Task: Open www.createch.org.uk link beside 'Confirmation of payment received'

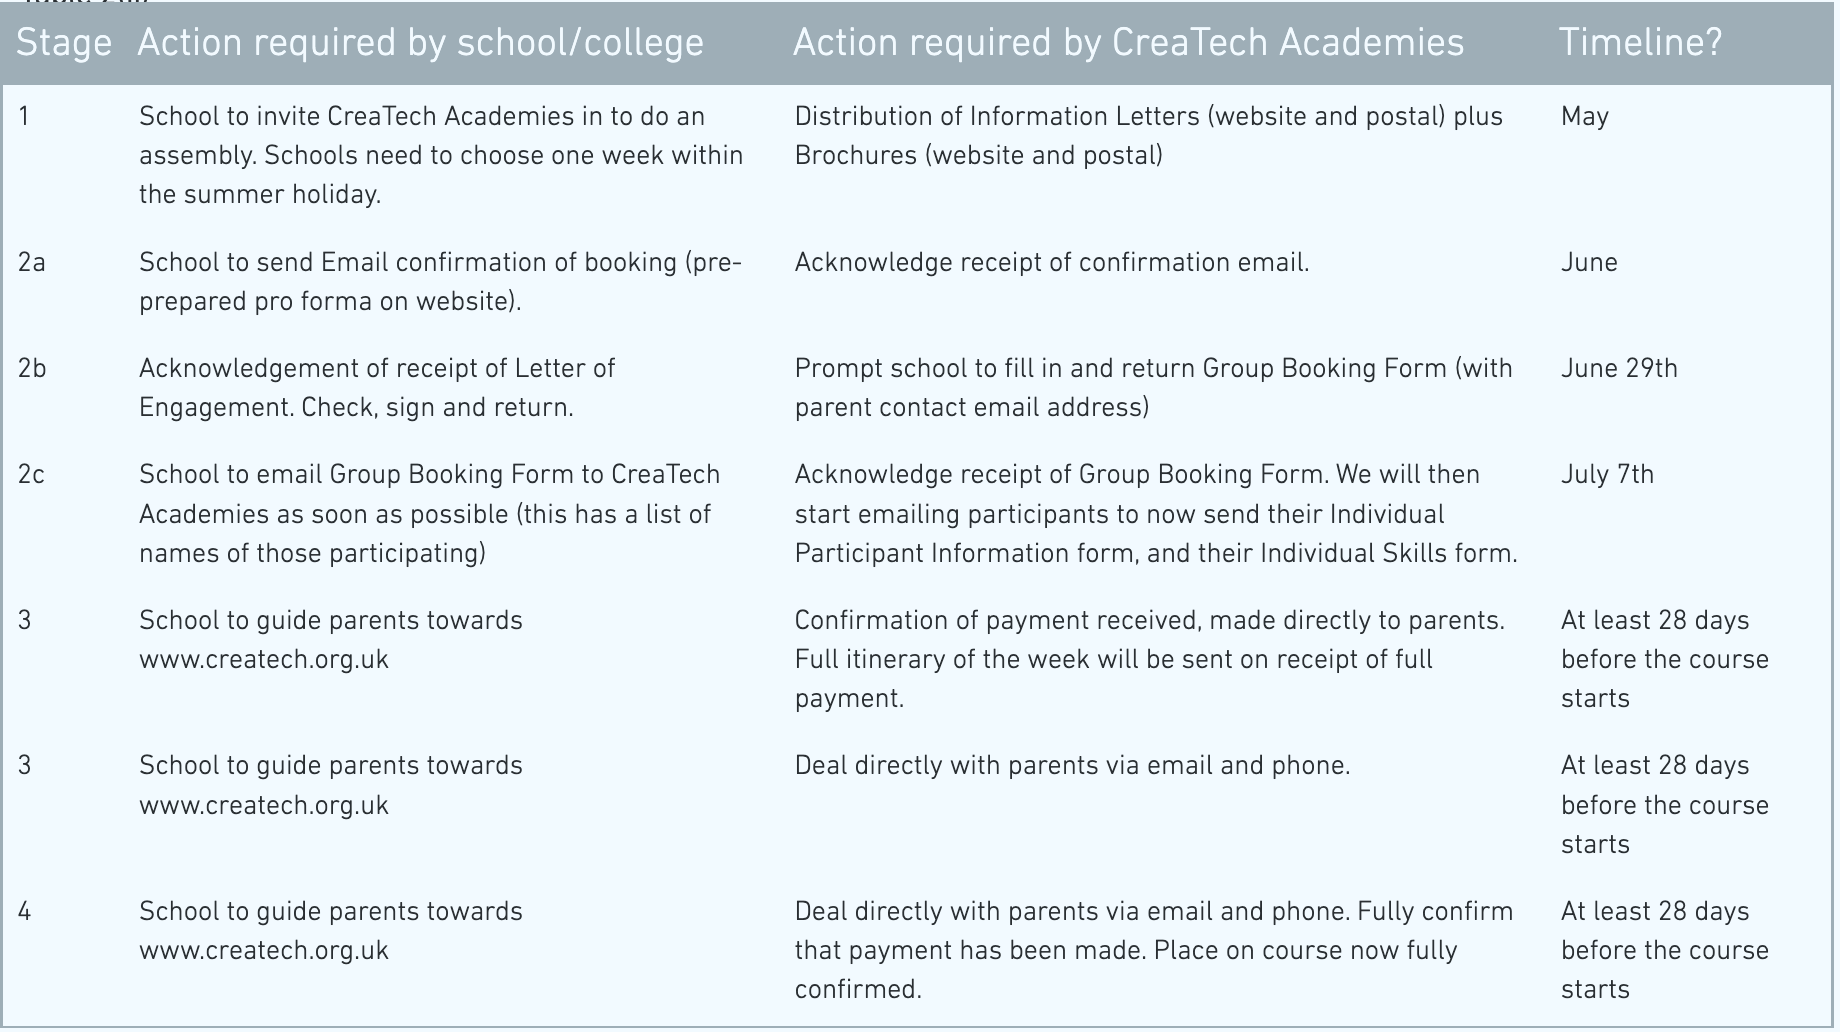Action: [x=264, y=659]
